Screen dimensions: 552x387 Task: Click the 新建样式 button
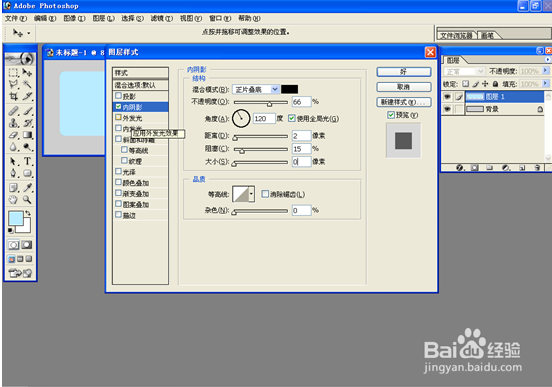404,102
